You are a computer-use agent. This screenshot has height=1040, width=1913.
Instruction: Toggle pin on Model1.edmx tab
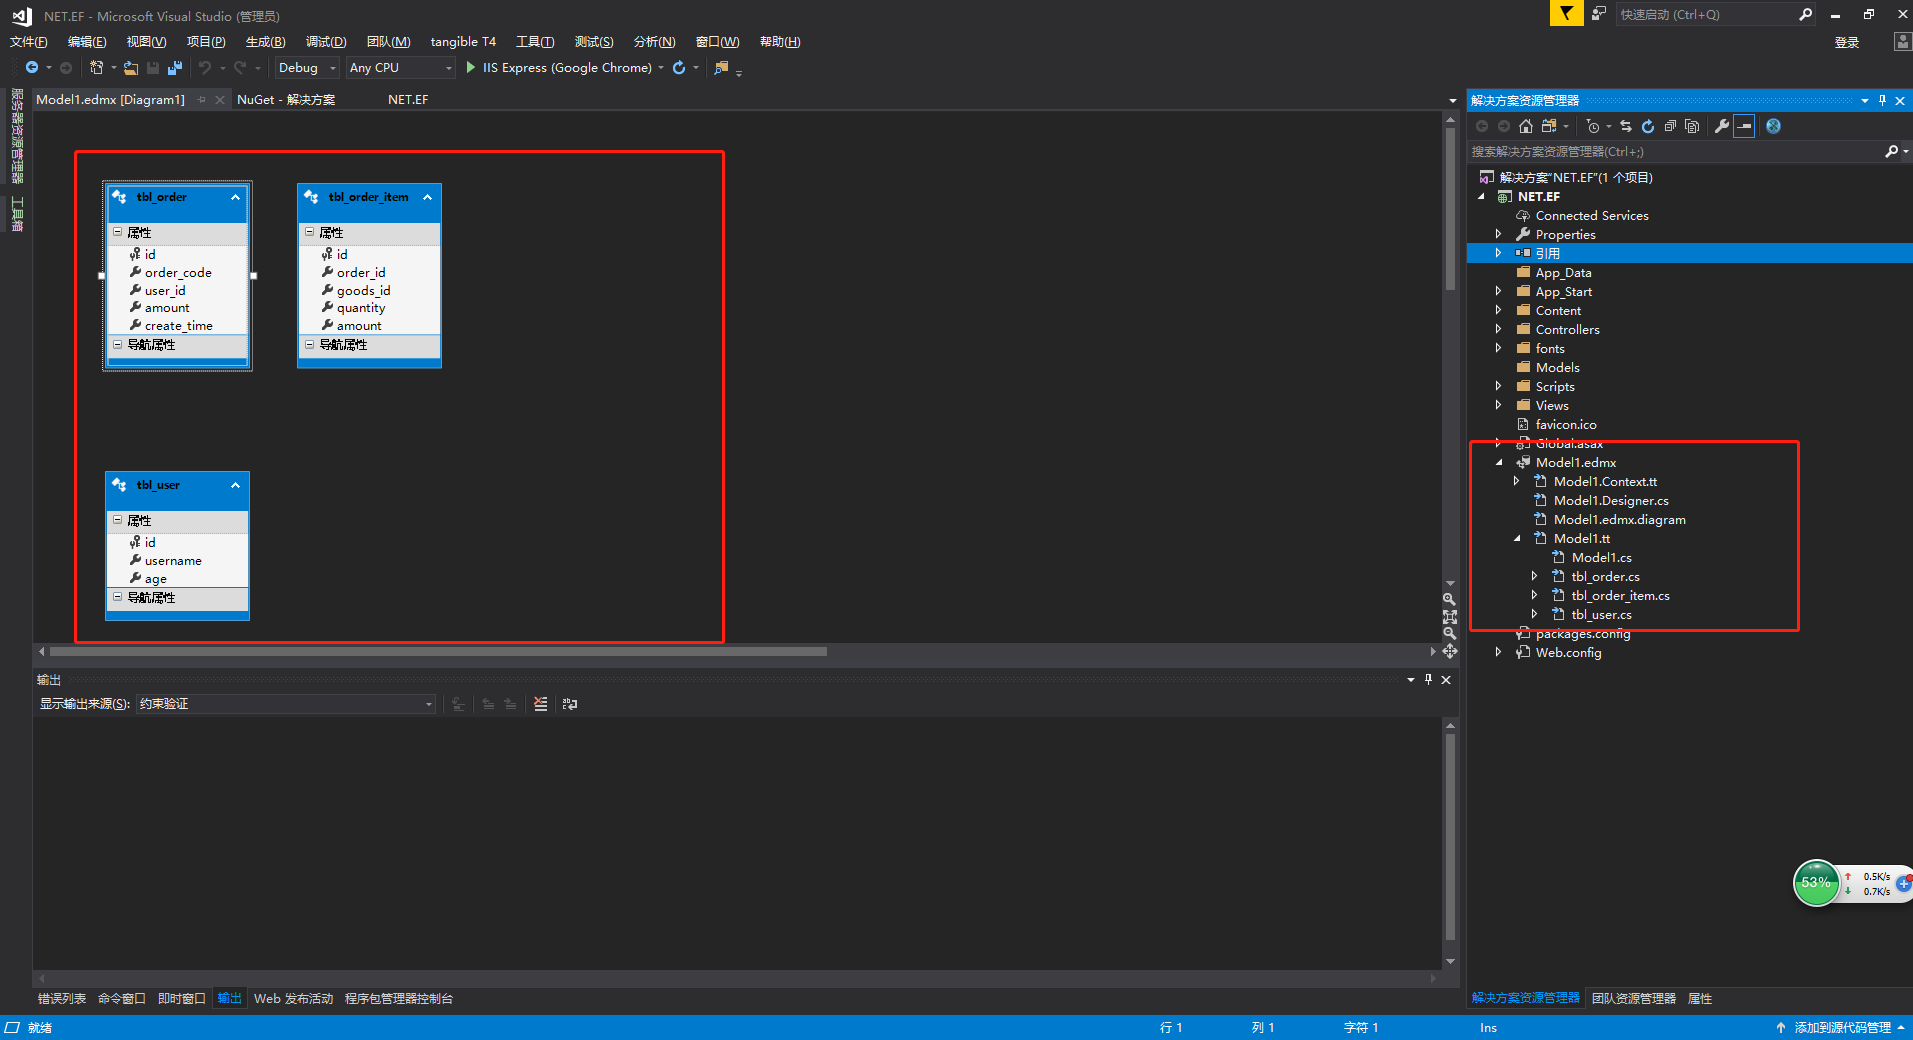(x=202, y=100)
